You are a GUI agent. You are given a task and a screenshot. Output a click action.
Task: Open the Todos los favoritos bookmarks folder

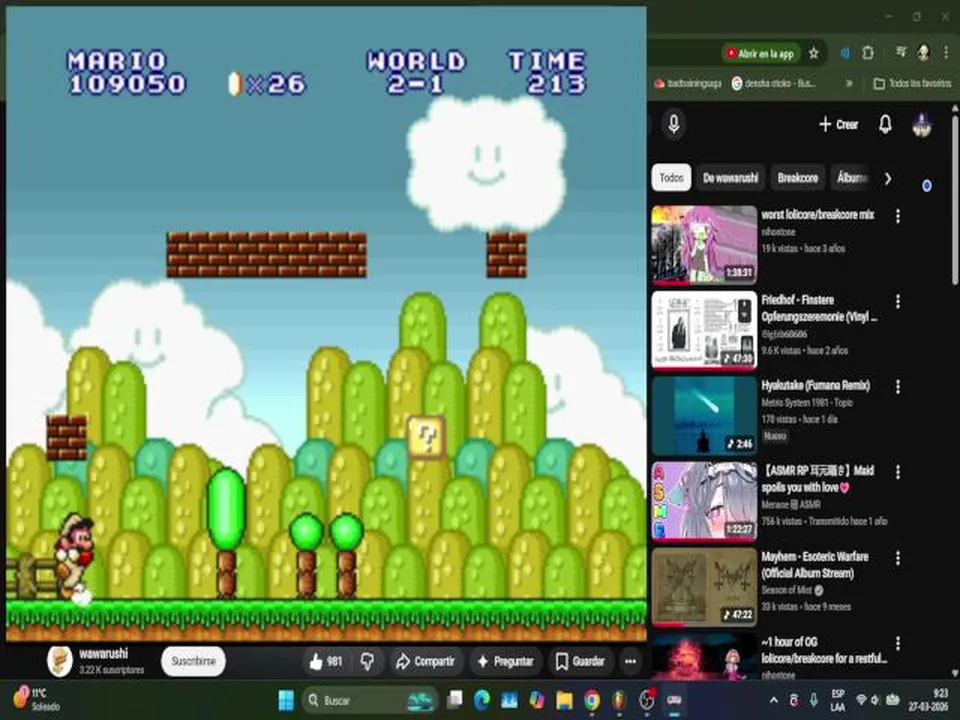pos(912,83)
